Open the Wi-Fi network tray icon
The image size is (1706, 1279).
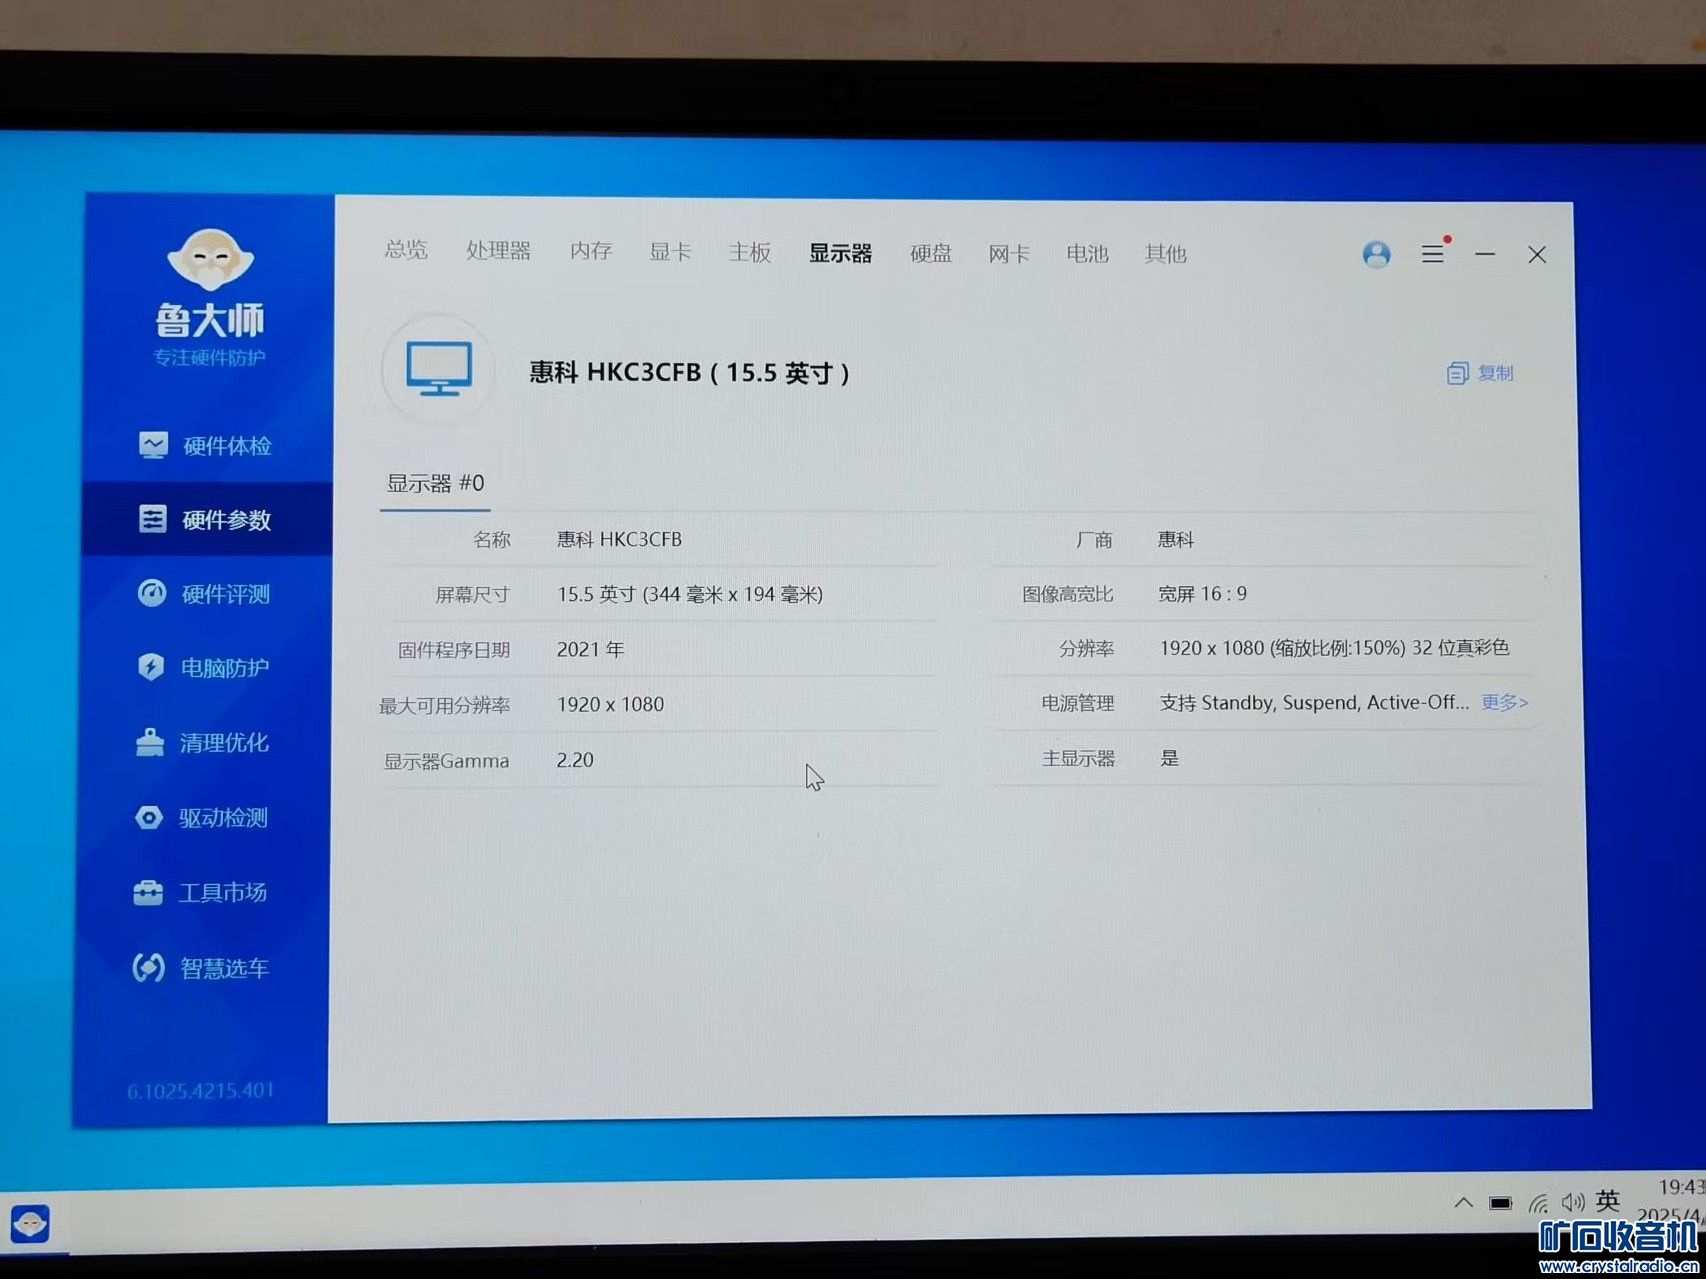(1538, 1202)
